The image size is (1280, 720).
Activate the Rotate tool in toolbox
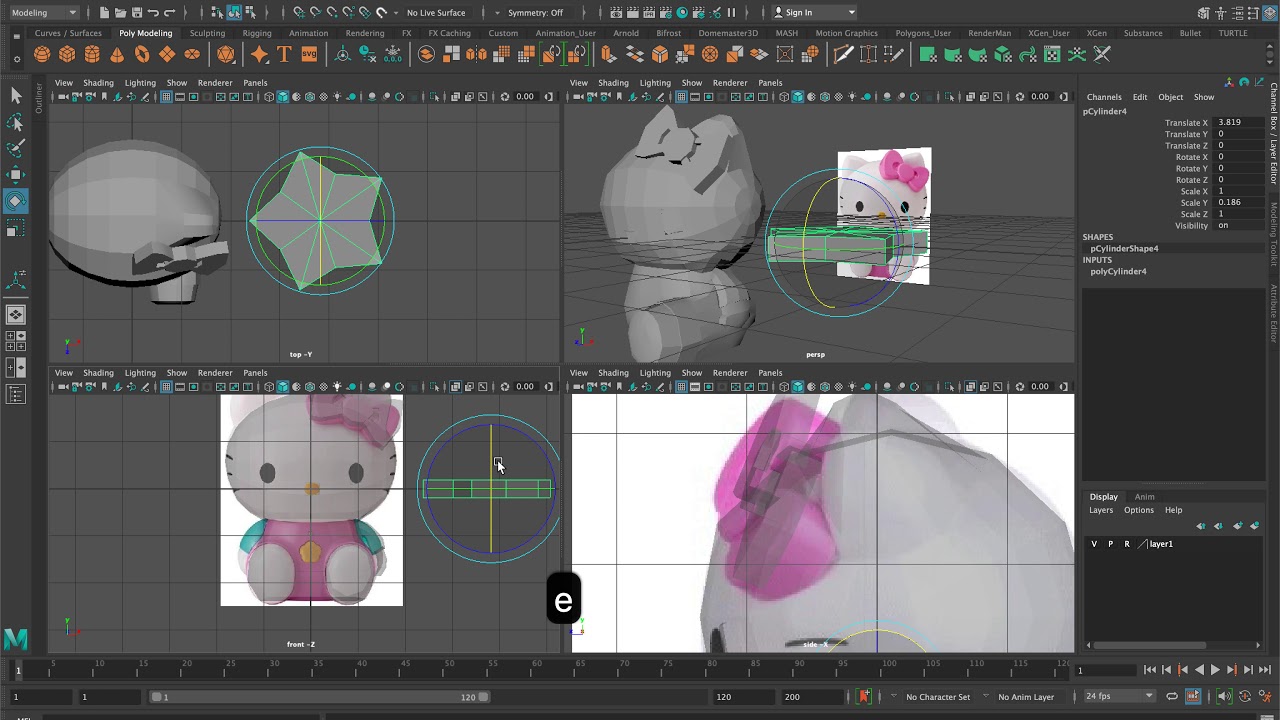click(15, 201)
